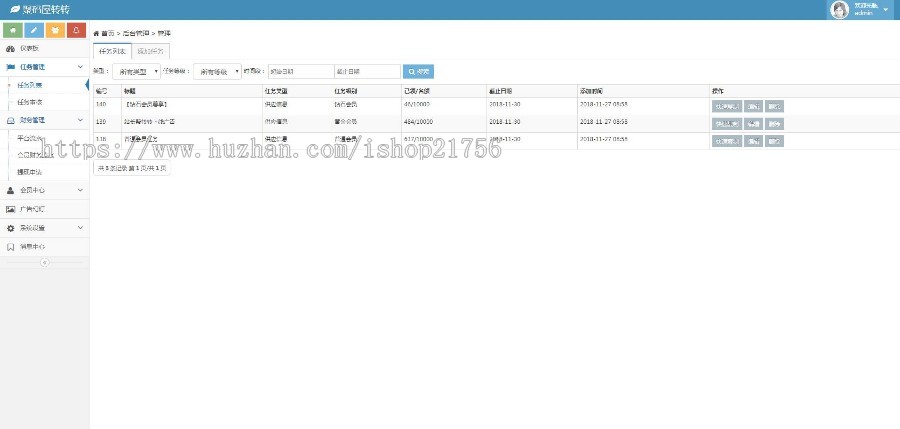The height and width of the screenshot is (429, 900).
Task: Collapse the 财务管理 menu chevron
Action: [80, 121]
